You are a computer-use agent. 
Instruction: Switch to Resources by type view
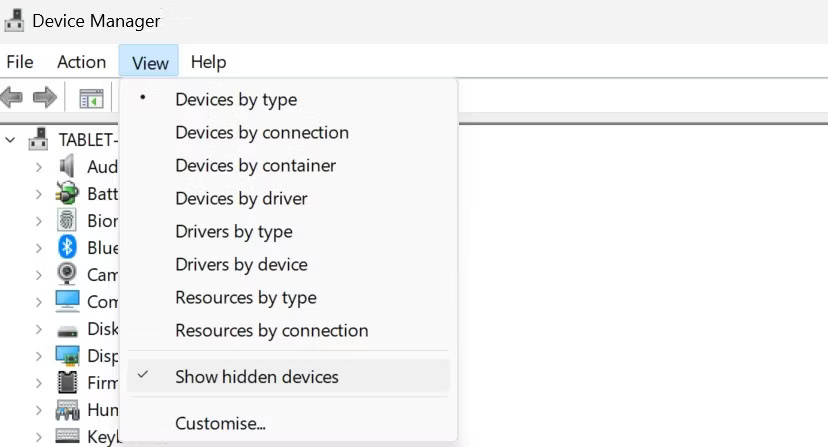(246, 297)
